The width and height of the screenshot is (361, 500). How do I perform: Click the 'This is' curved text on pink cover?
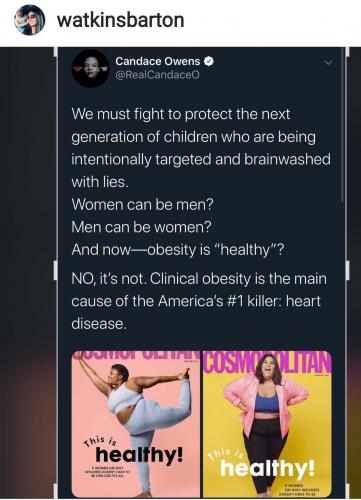coord(100,441)
